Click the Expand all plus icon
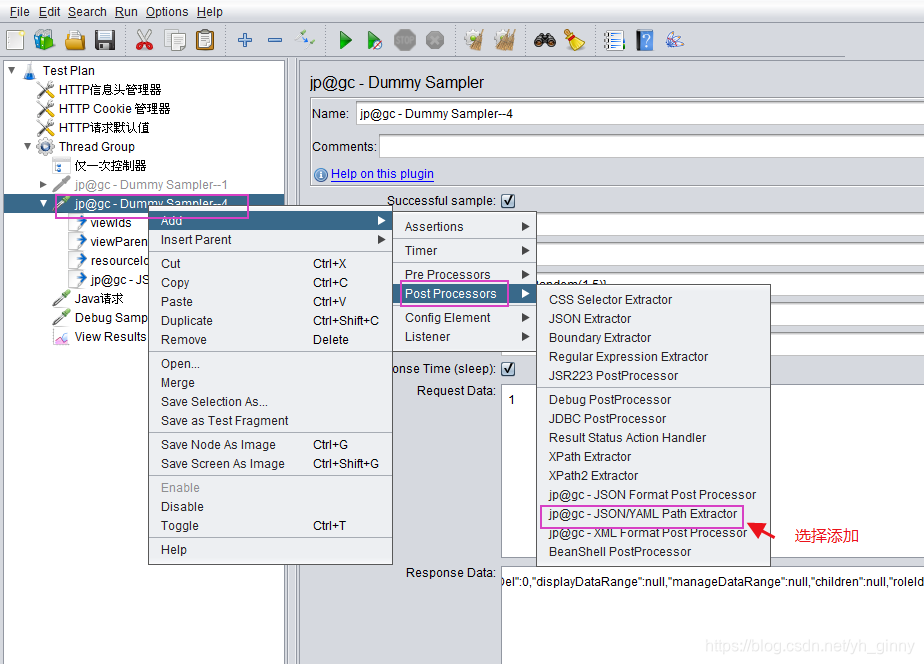 pyautogui.click(x=245, y=40)
